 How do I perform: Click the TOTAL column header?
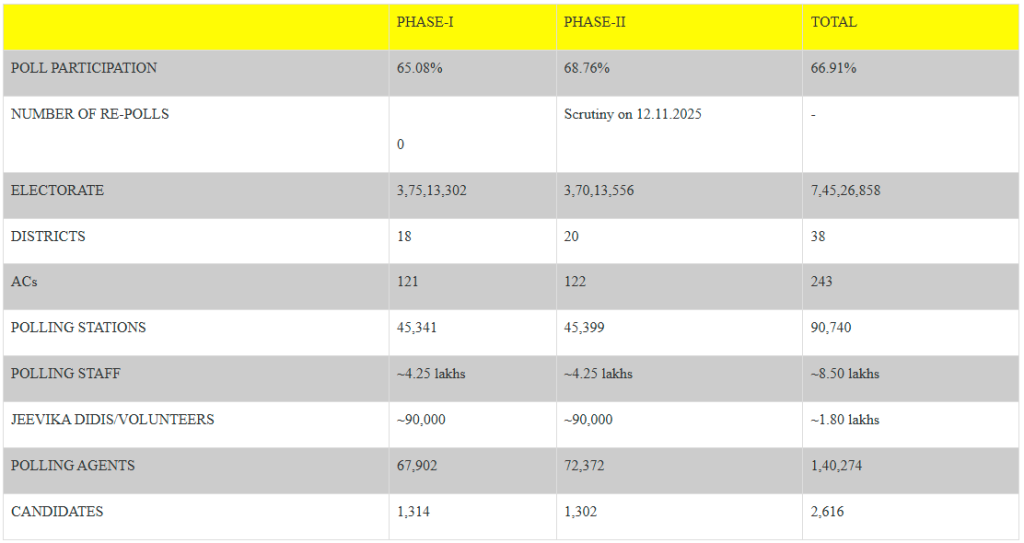pyautogui.click(x=833, y=22)
